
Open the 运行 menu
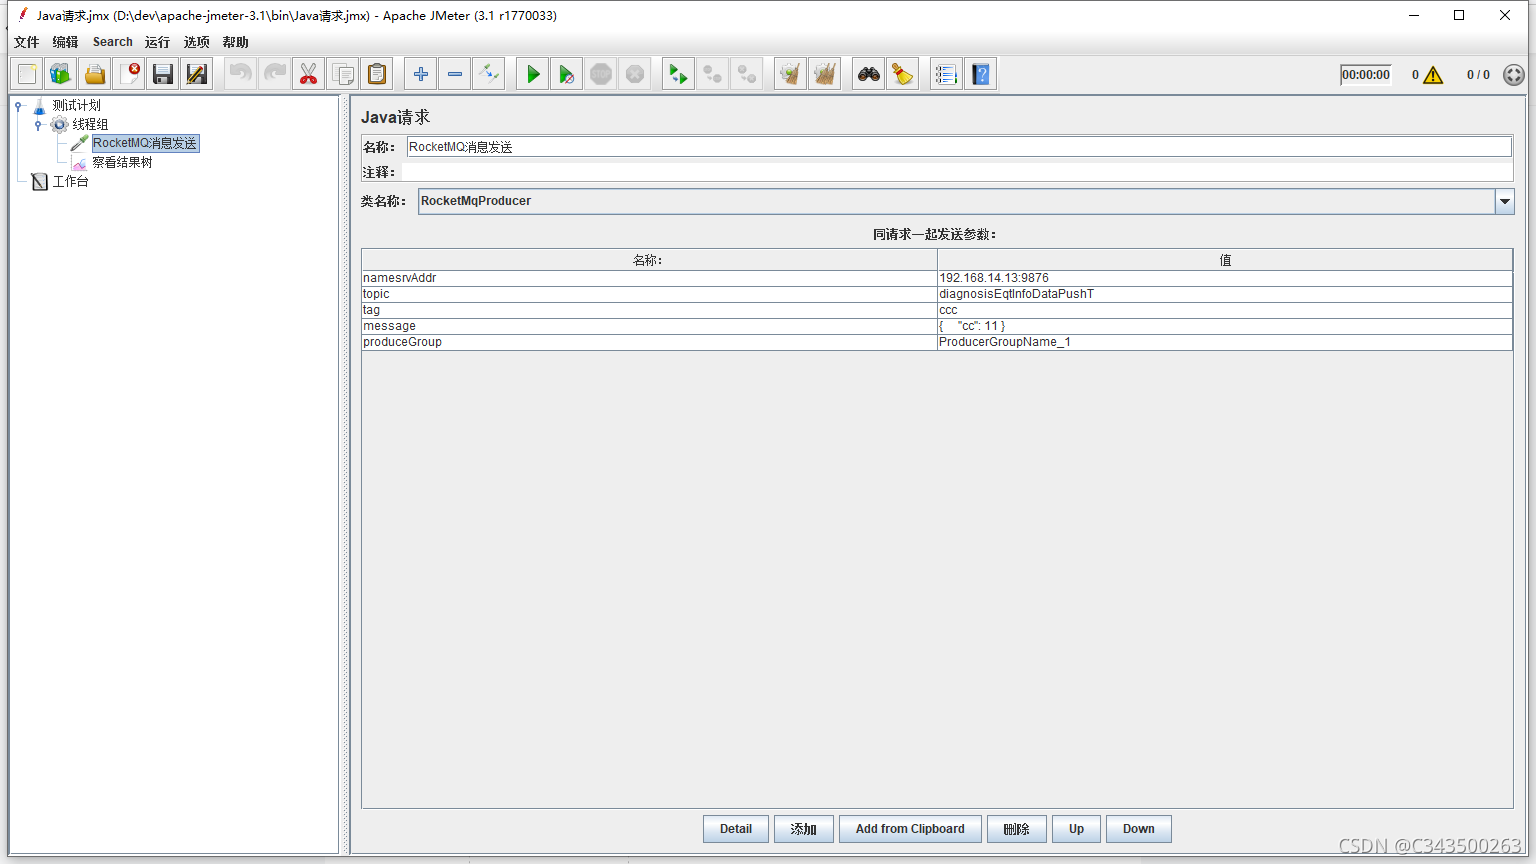click(157, 42)
